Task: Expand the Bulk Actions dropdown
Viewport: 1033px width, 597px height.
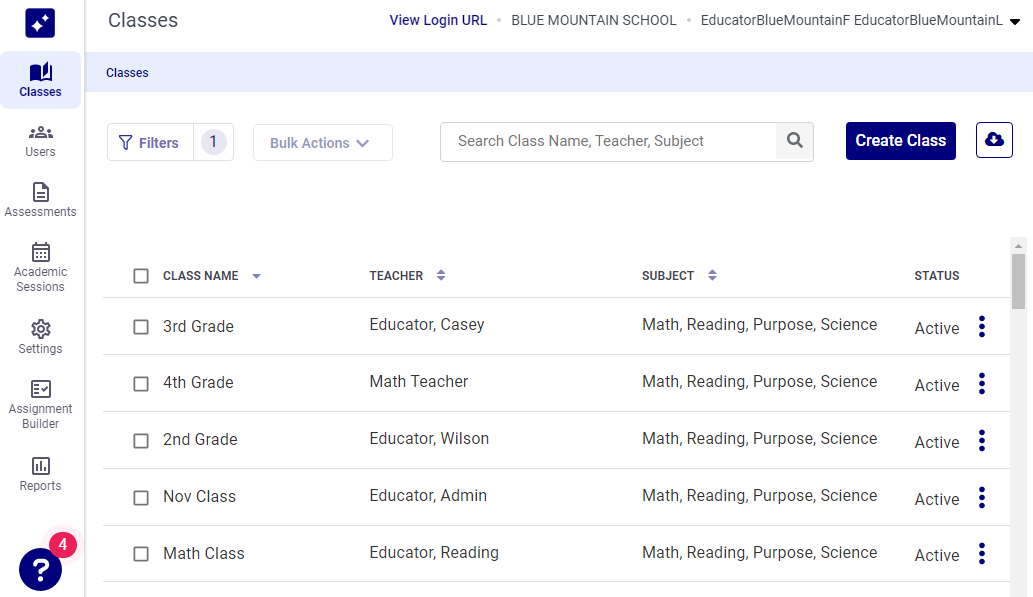Action: click(x=322, y=143)
